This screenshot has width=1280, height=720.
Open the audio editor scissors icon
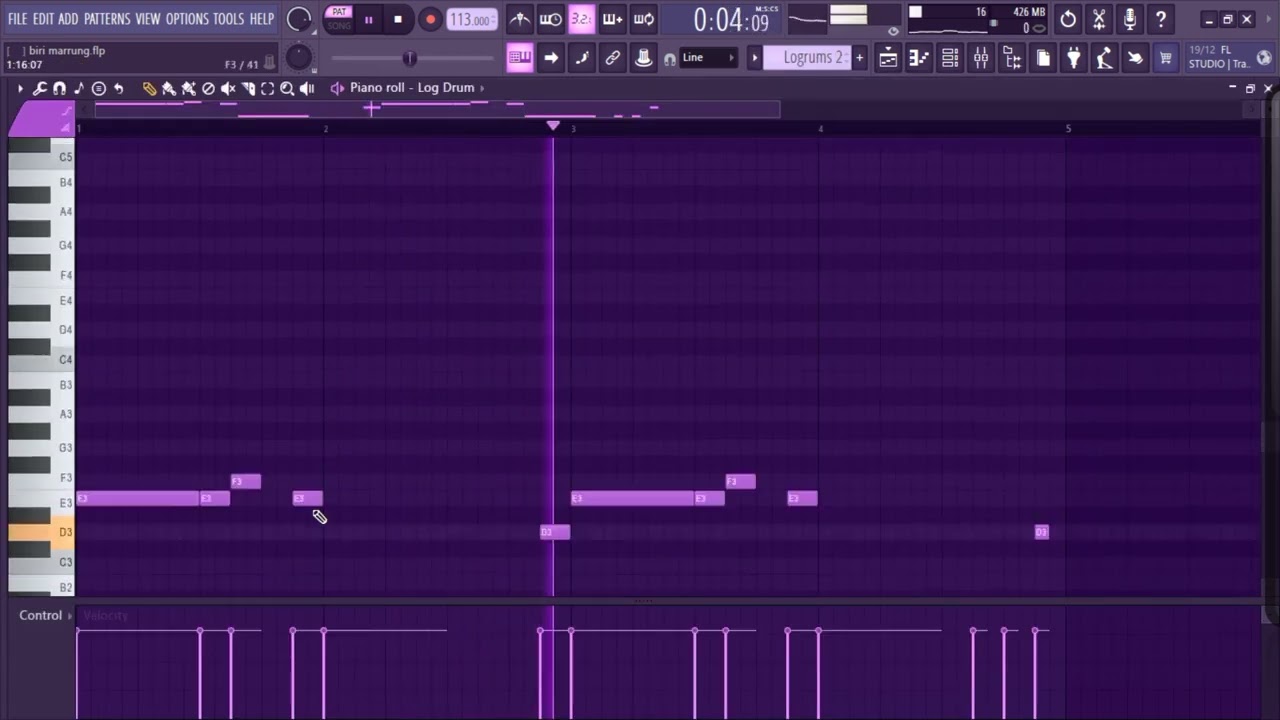pyautogui.click(x=1099, y=19)
